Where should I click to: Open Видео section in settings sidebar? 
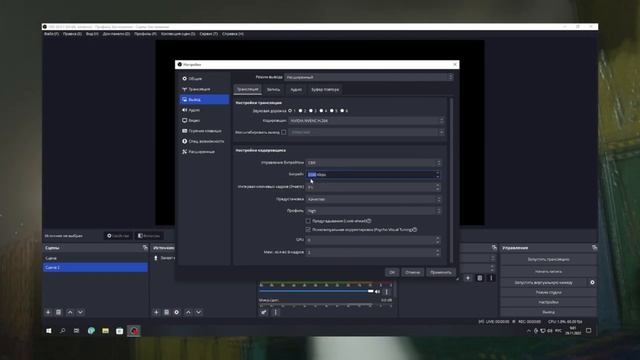(x=204, y=120)
